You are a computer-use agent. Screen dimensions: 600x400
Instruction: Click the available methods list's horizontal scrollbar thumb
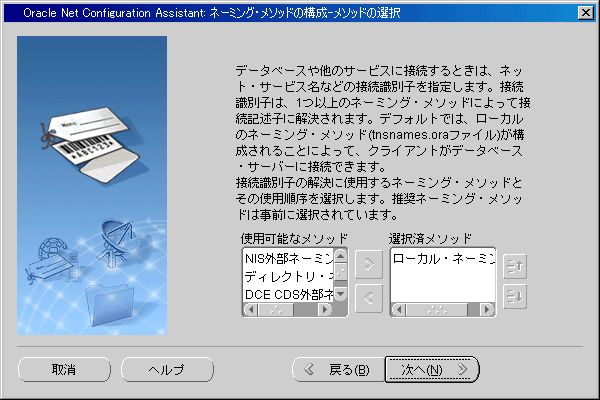(x=276, y=309)
